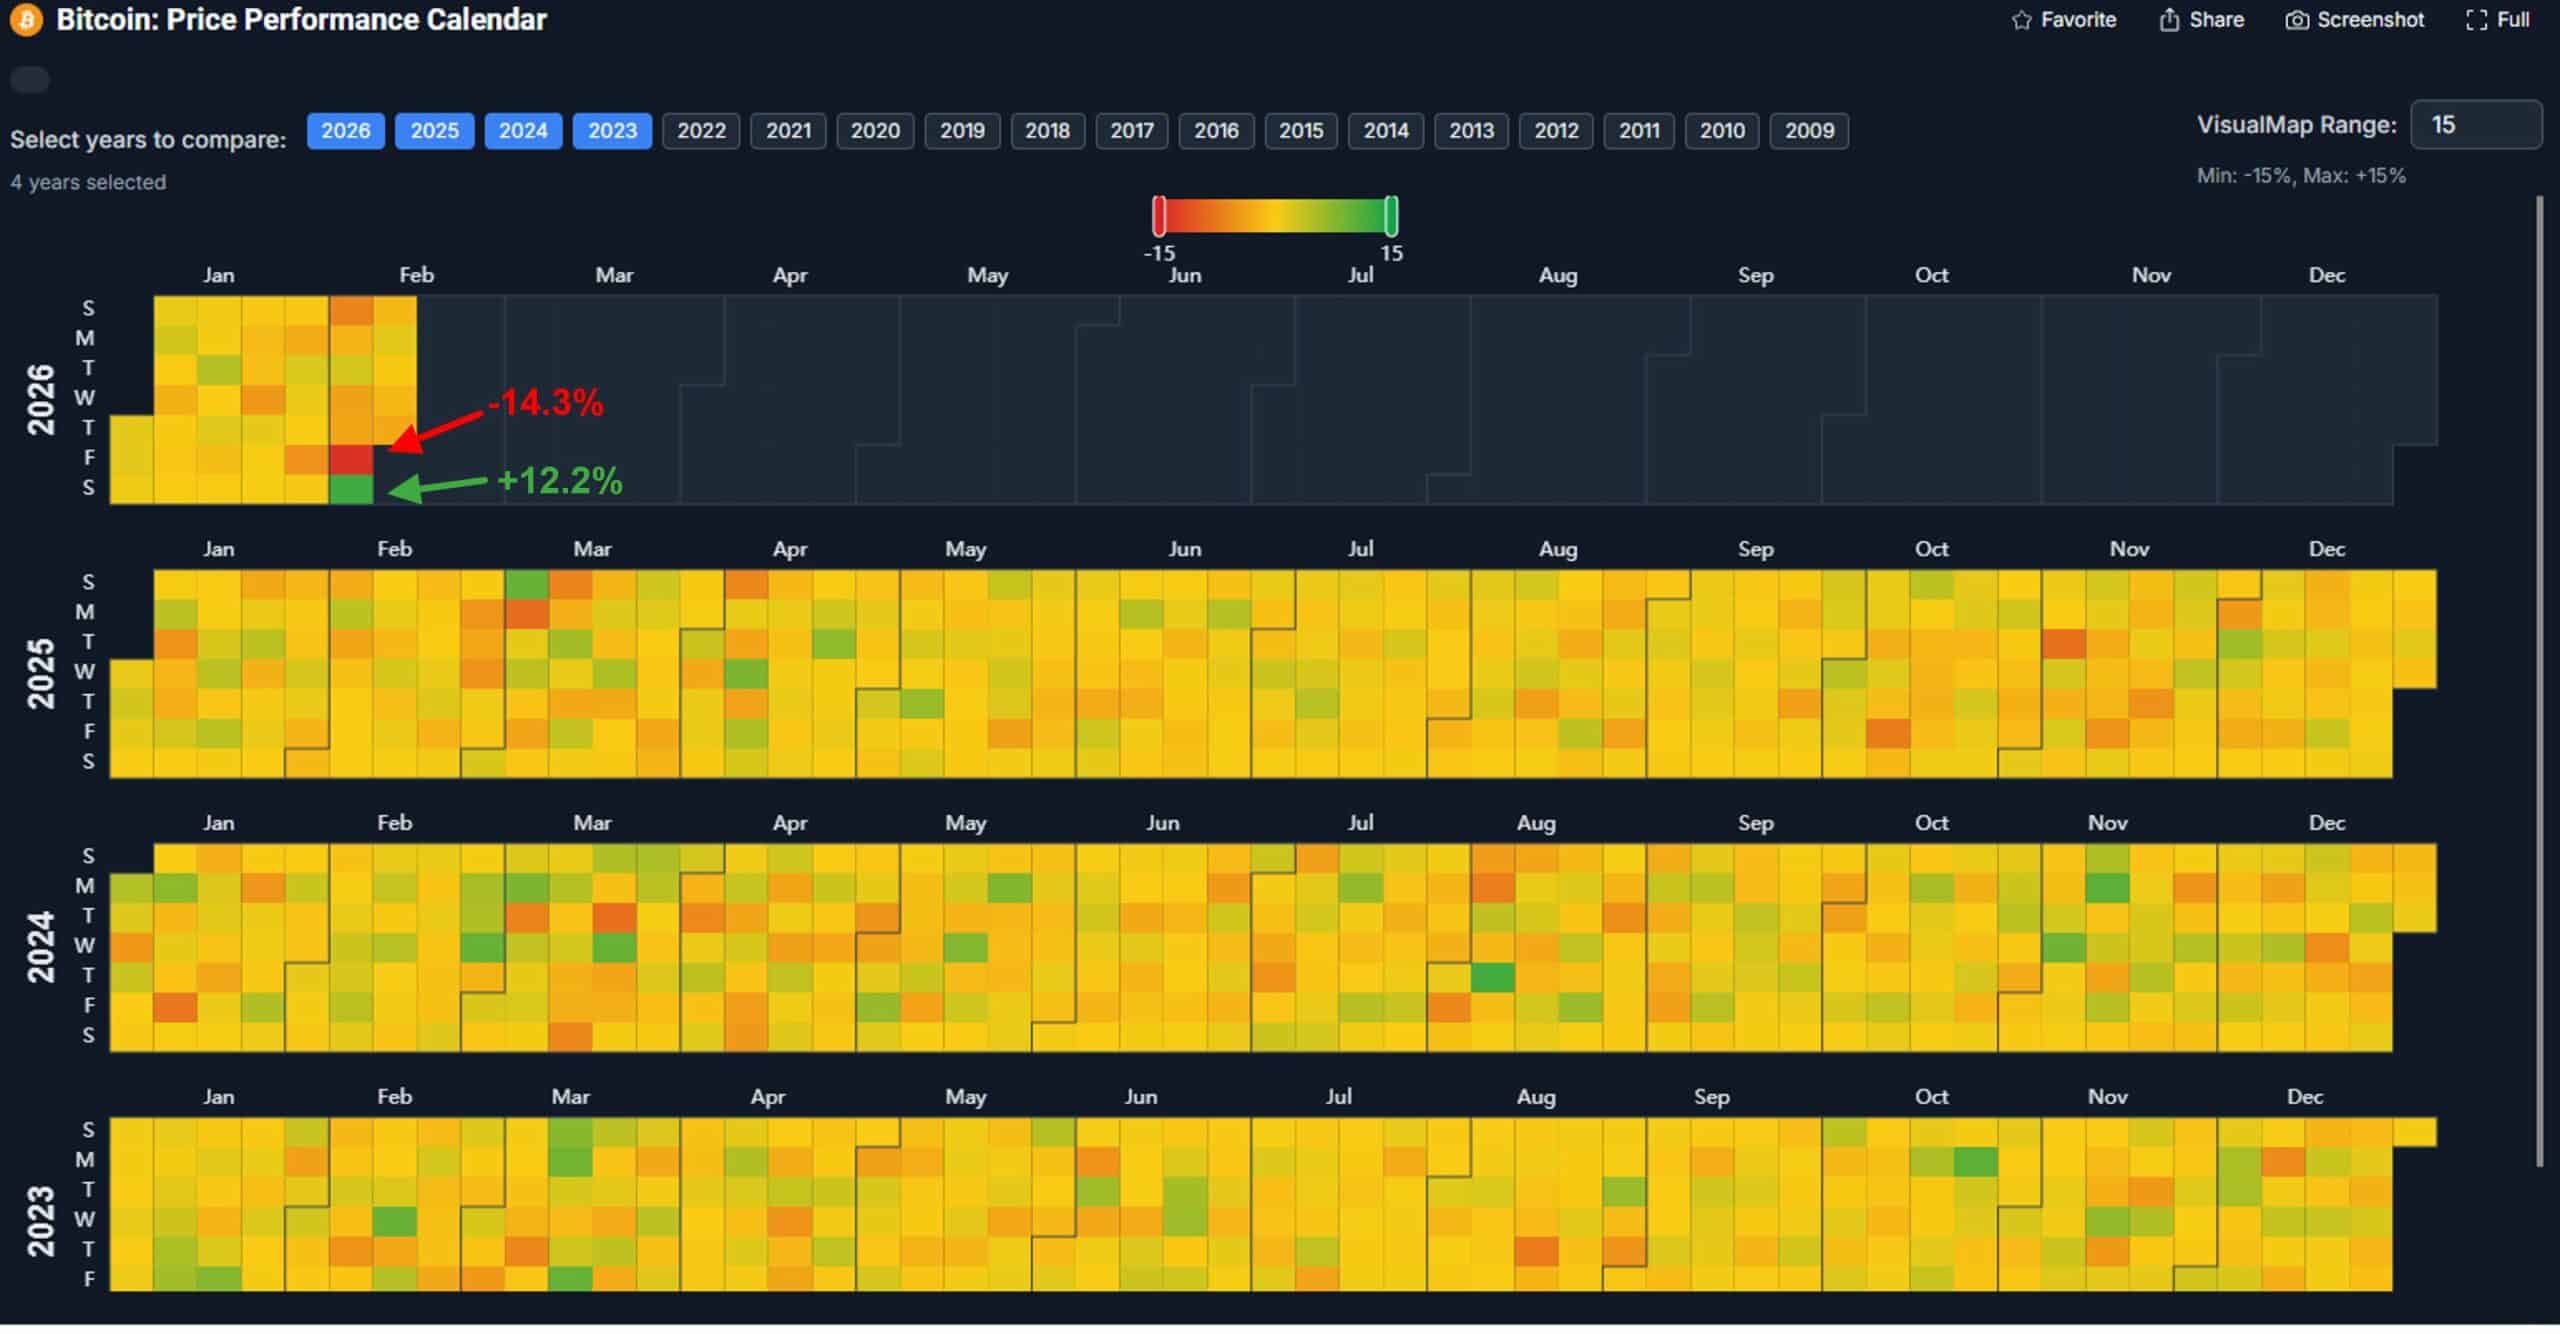Click the Mar month label in the 2025 calendar

tap(592, 550)
